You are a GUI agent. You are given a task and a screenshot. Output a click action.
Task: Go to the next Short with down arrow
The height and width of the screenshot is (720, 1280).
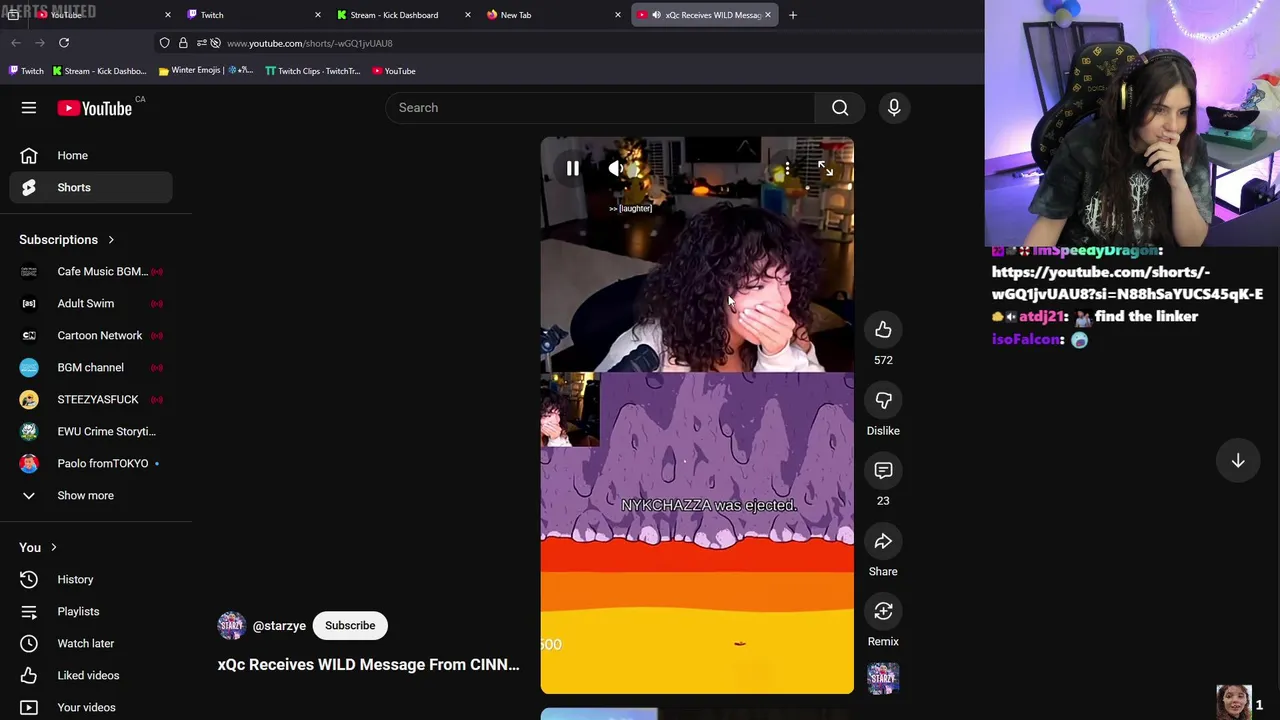[1238, 460]
